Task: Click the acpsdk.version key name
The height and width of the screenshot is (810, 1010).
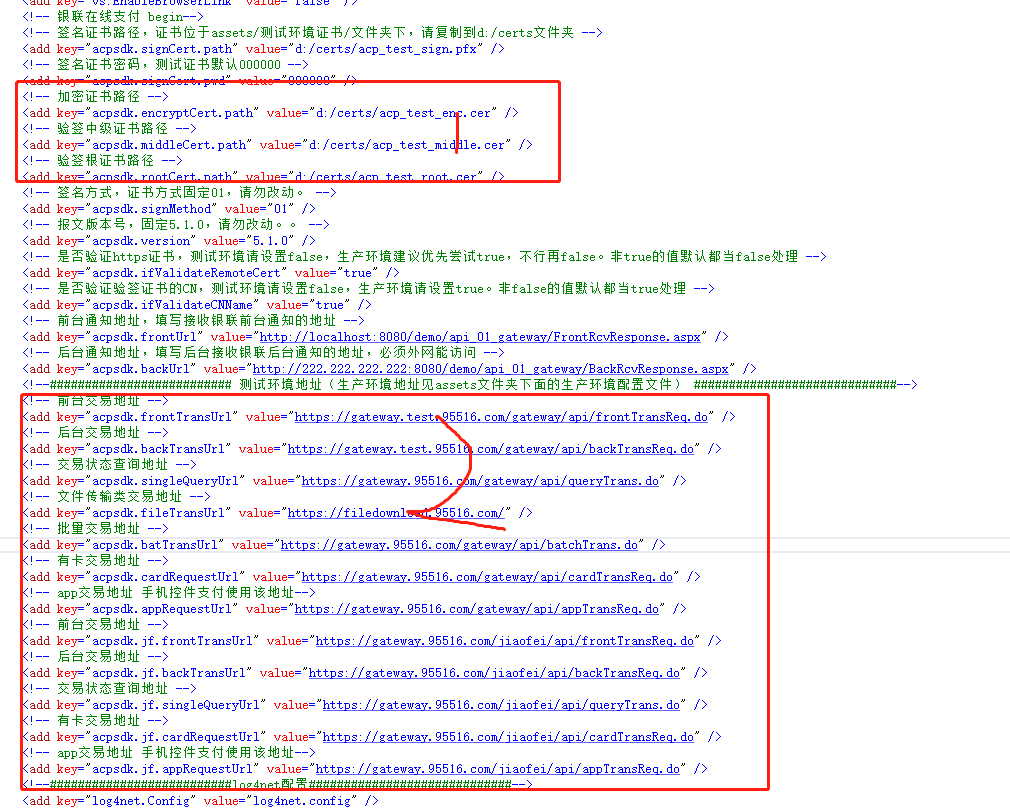Action: 142,241
